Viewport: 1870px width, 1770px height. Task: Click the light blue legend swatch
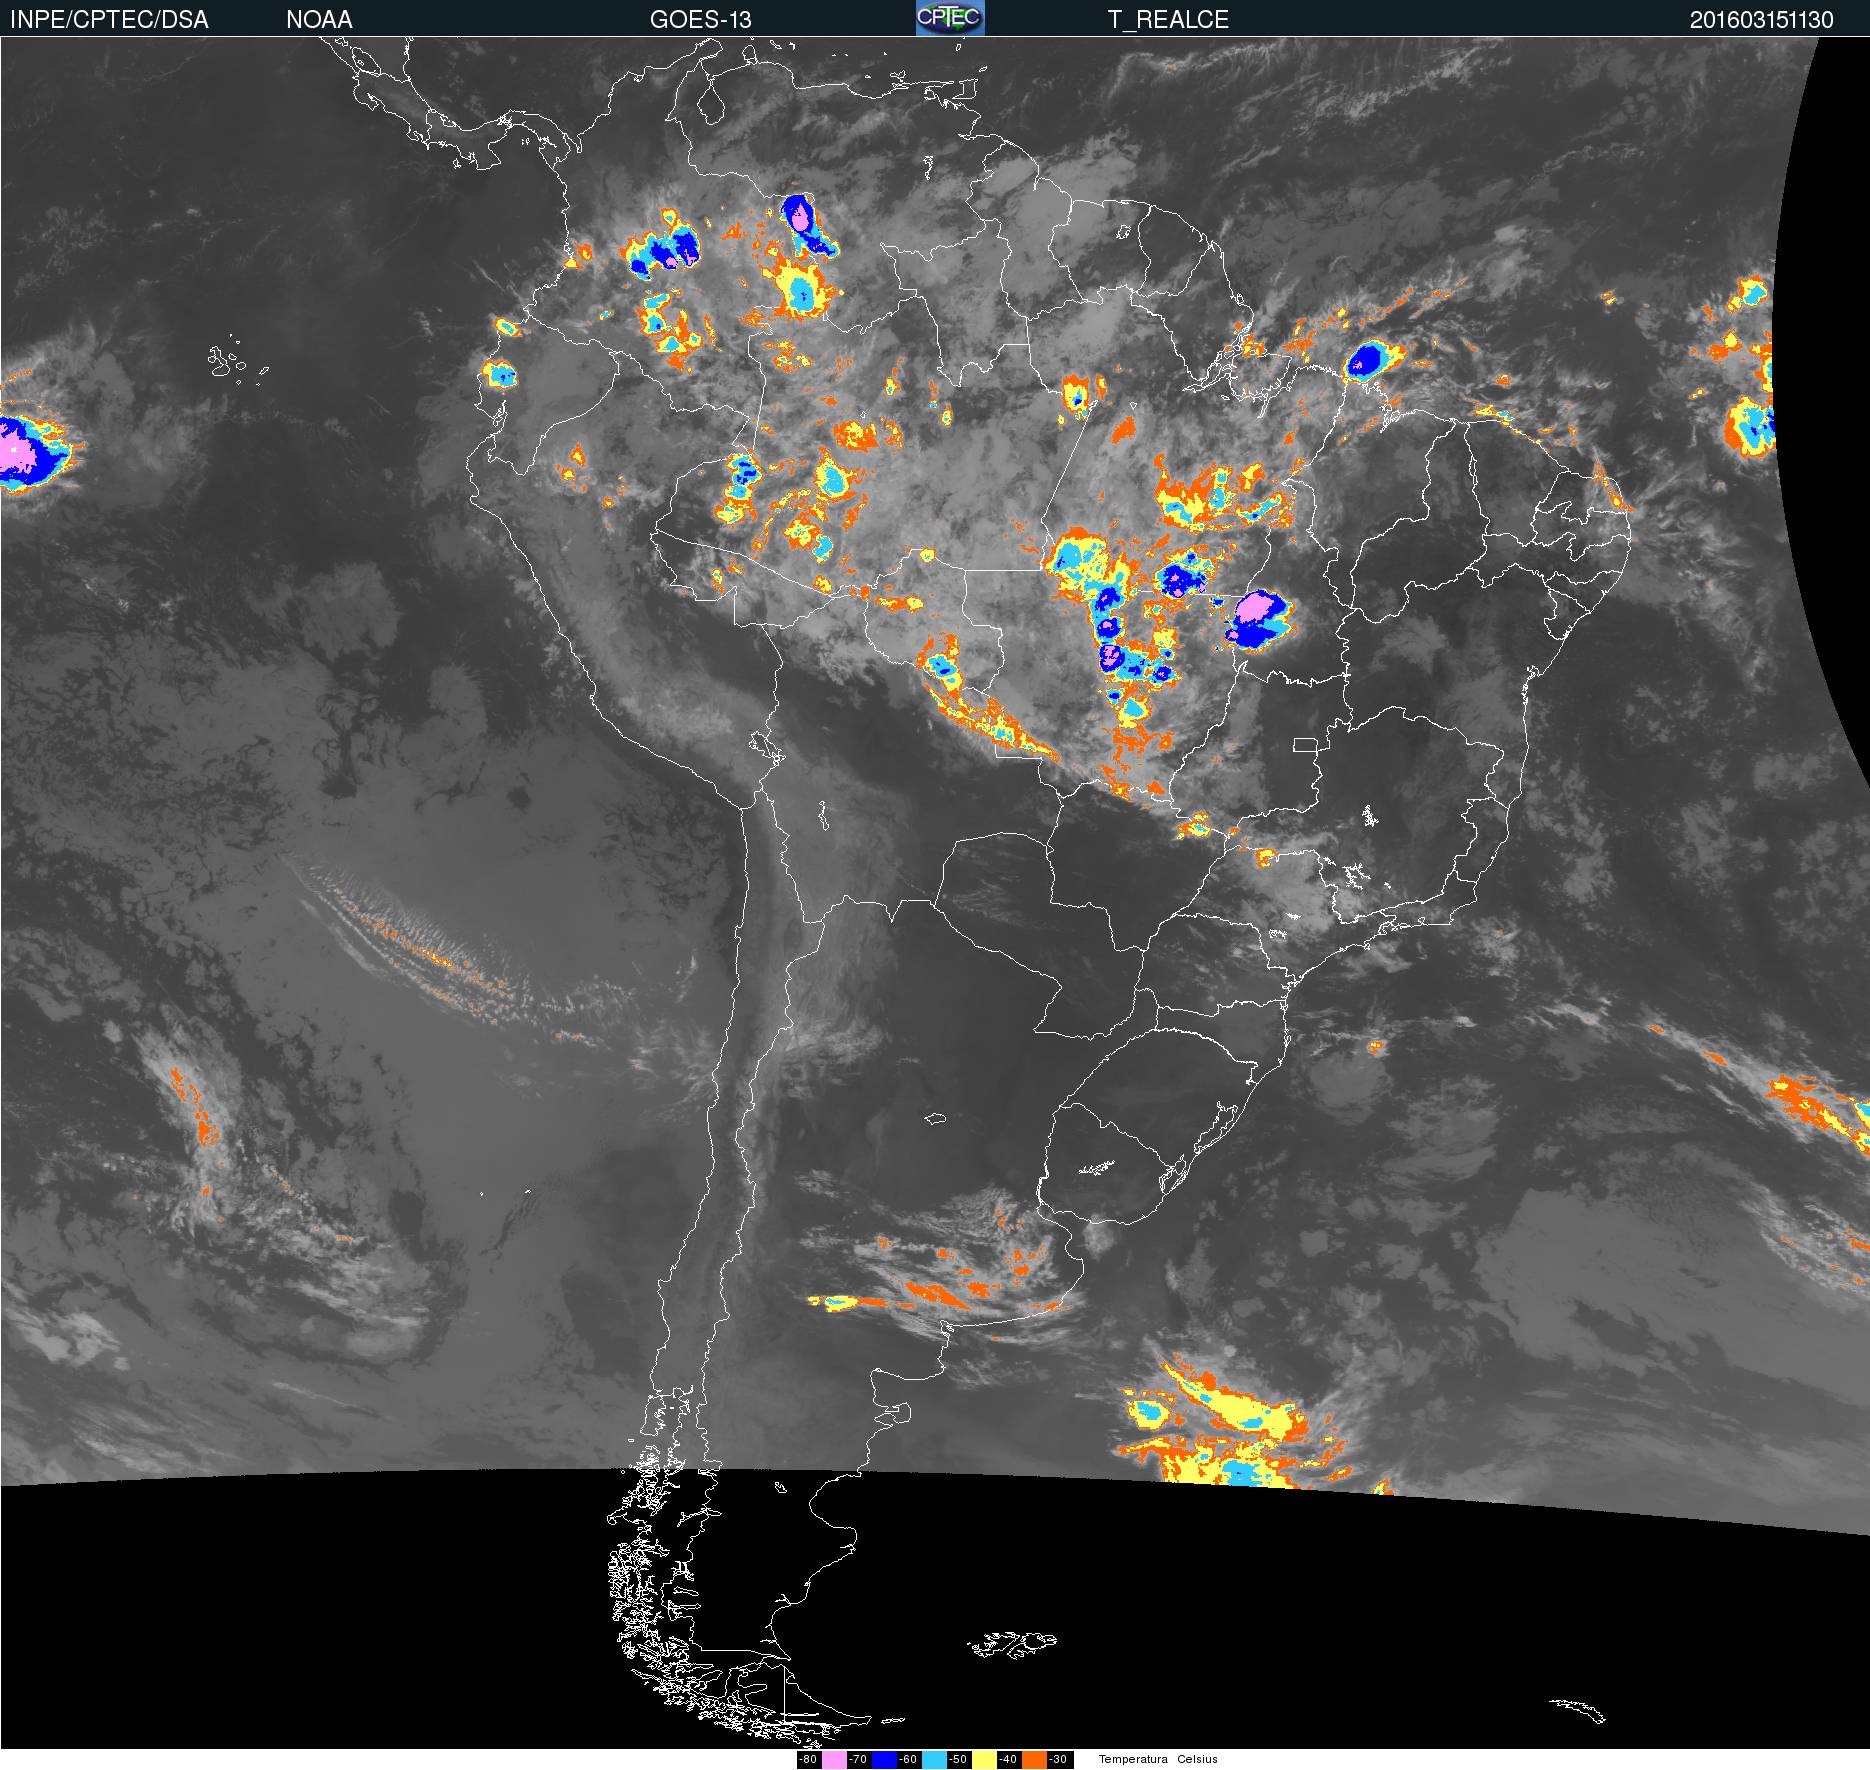934,1760
